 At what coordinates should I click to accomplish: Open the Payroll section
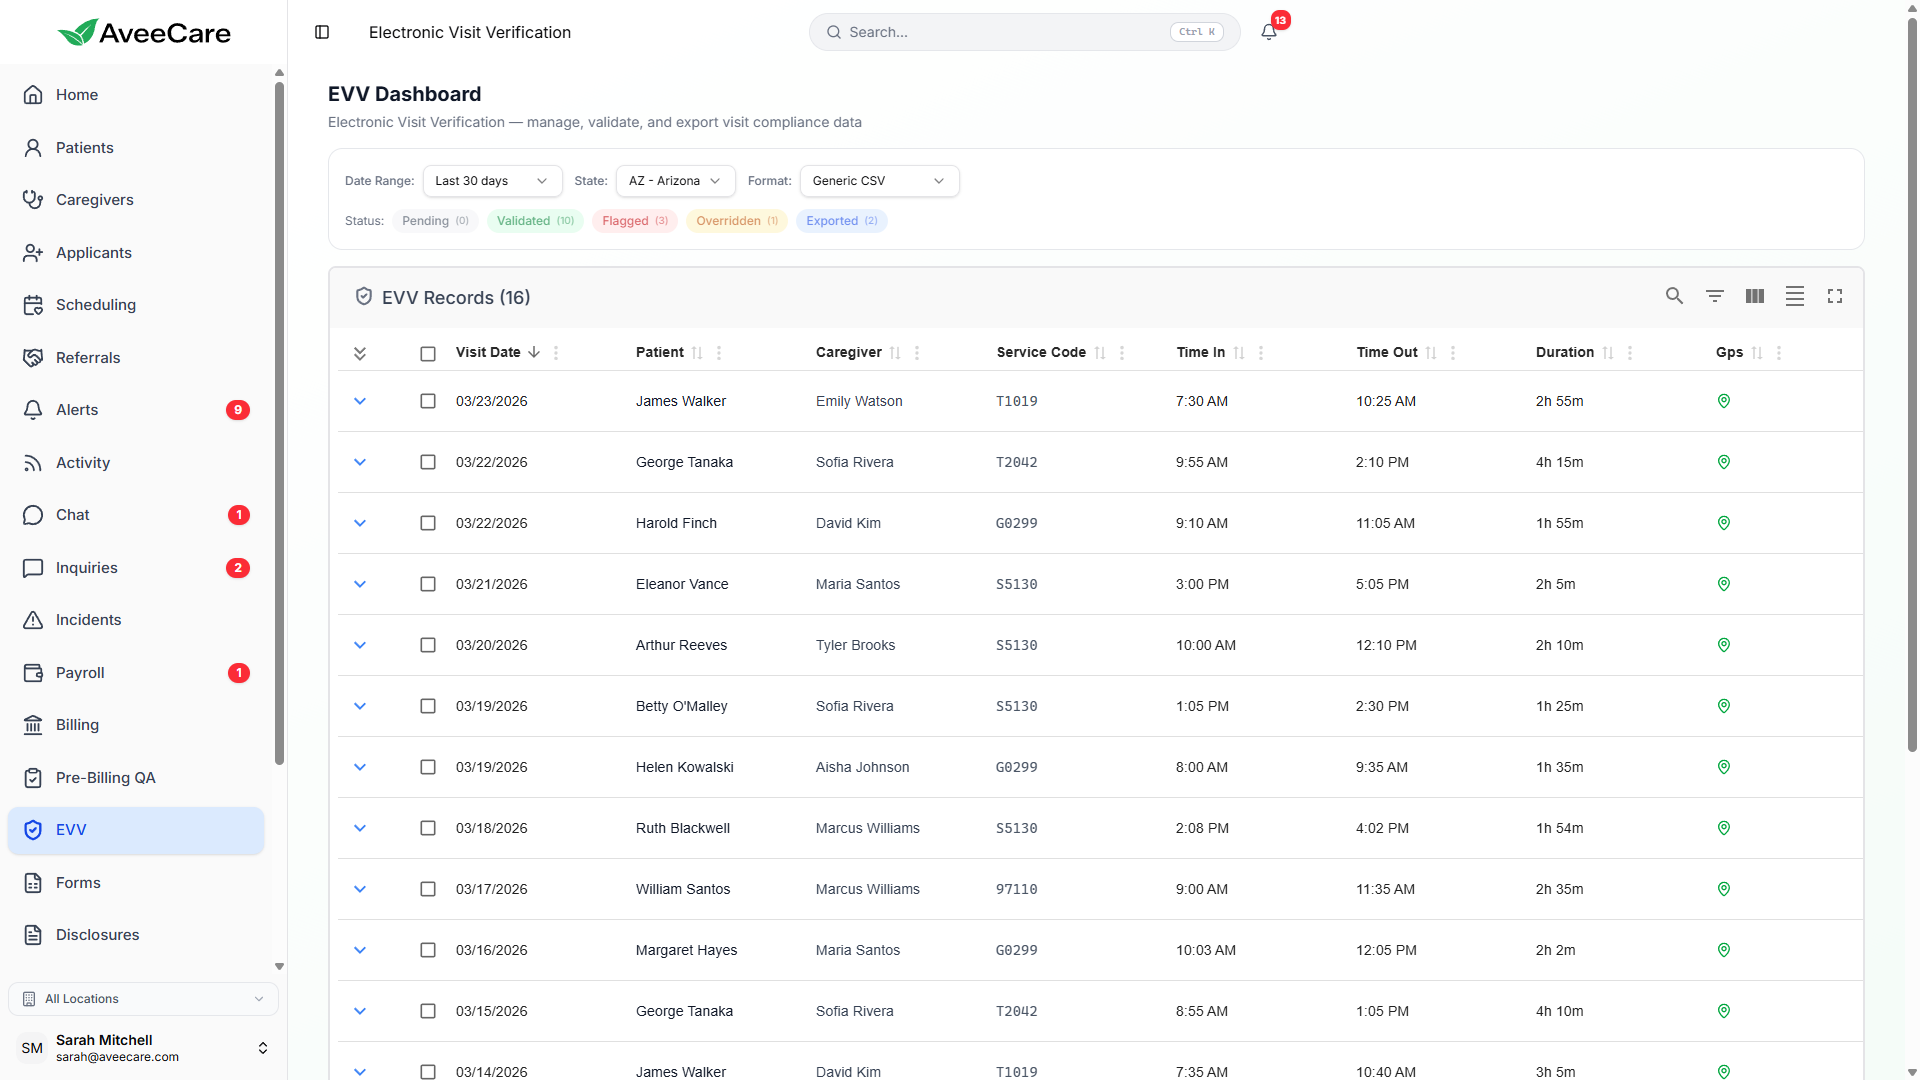point(80,673)
